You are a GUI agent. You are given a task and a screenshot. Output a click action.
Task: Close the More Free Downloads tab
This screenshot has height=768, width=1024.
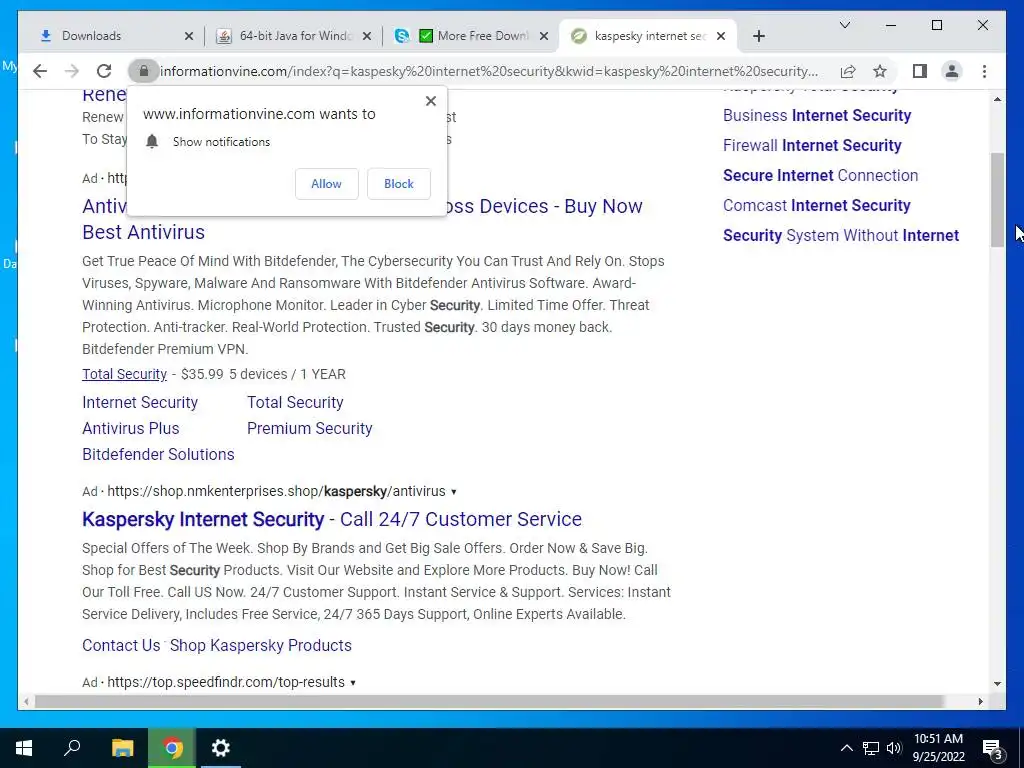click(x=543, y=36)
